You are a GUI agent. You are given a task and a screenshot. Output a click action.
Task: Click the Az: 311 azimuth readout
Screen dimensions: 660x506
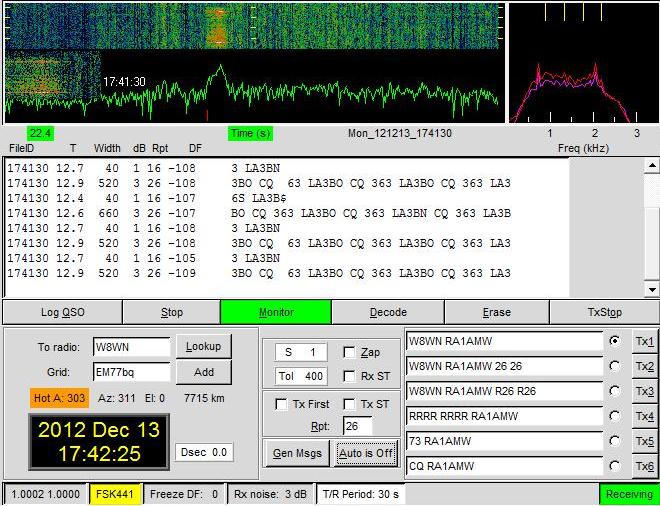point(117,398)
